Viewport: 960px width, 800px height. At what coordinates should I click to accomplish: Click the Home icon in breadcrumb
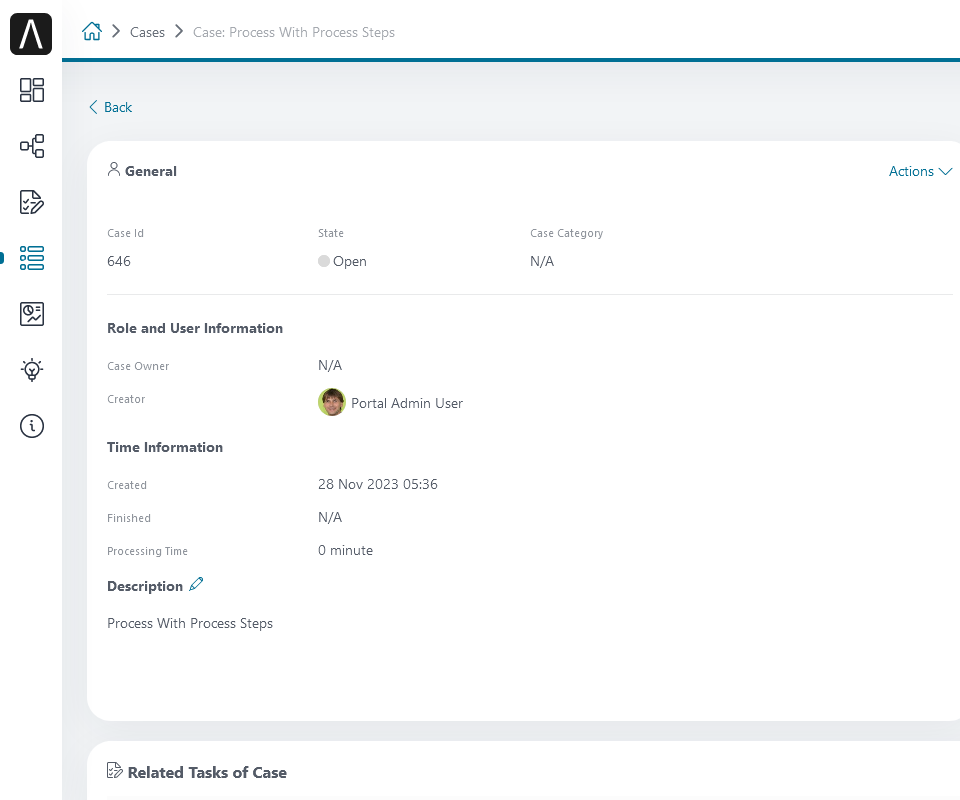pos(92,32)
